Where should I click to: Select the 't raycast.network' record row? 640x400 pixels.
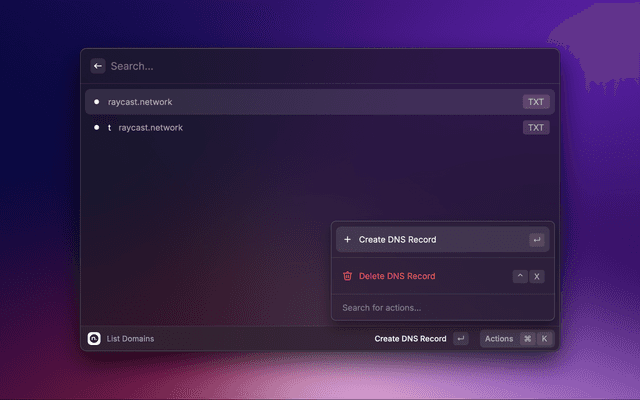[x=300, y=128]
